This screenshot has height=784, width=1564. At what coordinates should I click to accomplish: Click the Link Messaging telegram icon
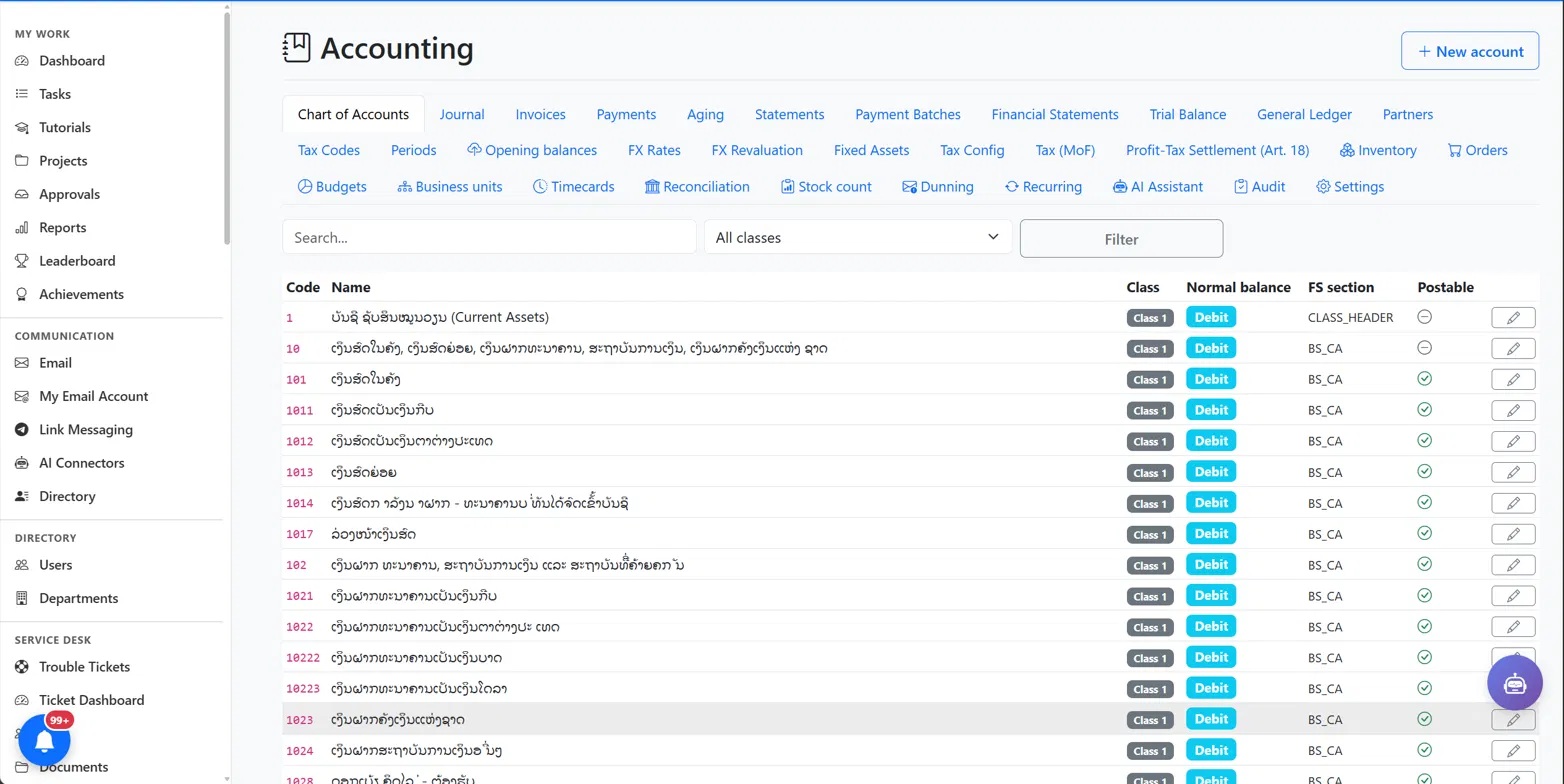coord(22,430)
